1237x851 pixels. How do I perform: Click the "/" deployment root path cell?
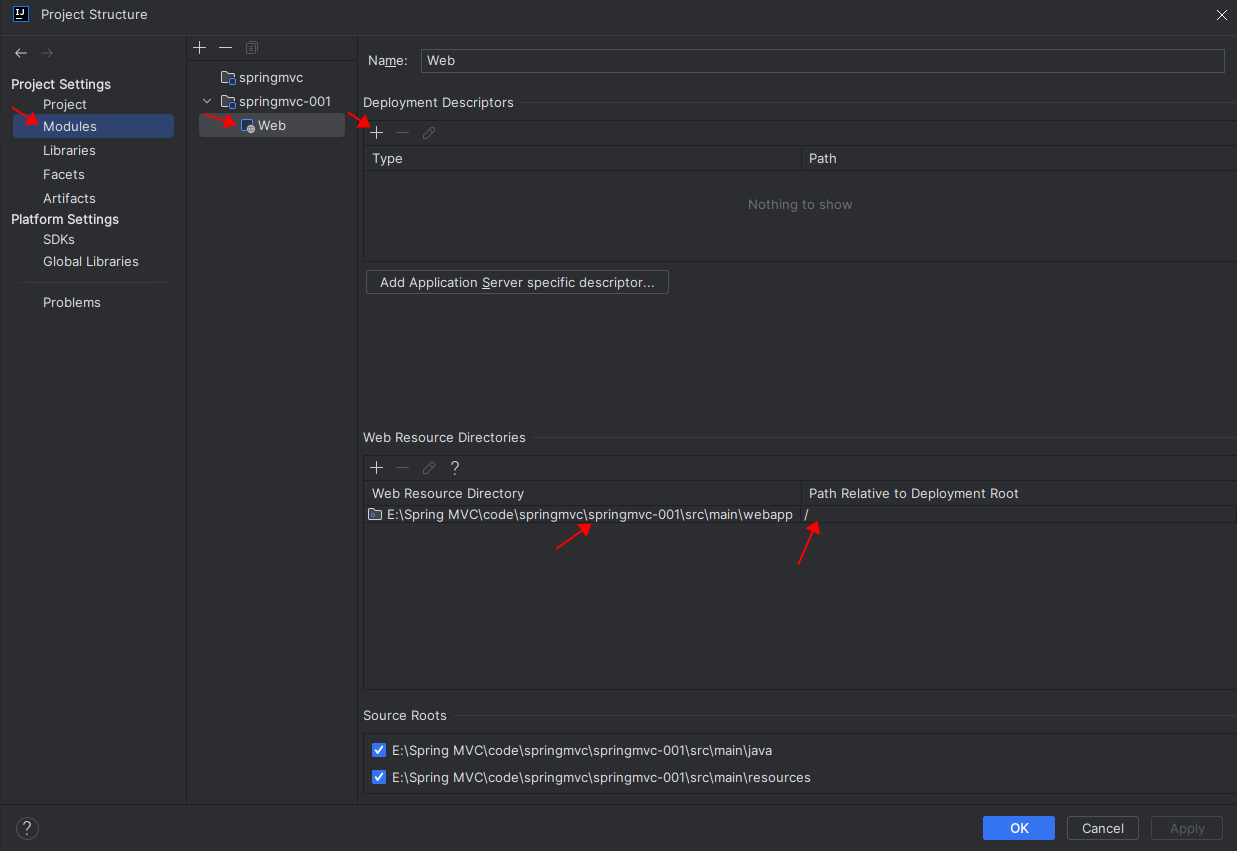pyautogui.click(x=1018, y=515)
